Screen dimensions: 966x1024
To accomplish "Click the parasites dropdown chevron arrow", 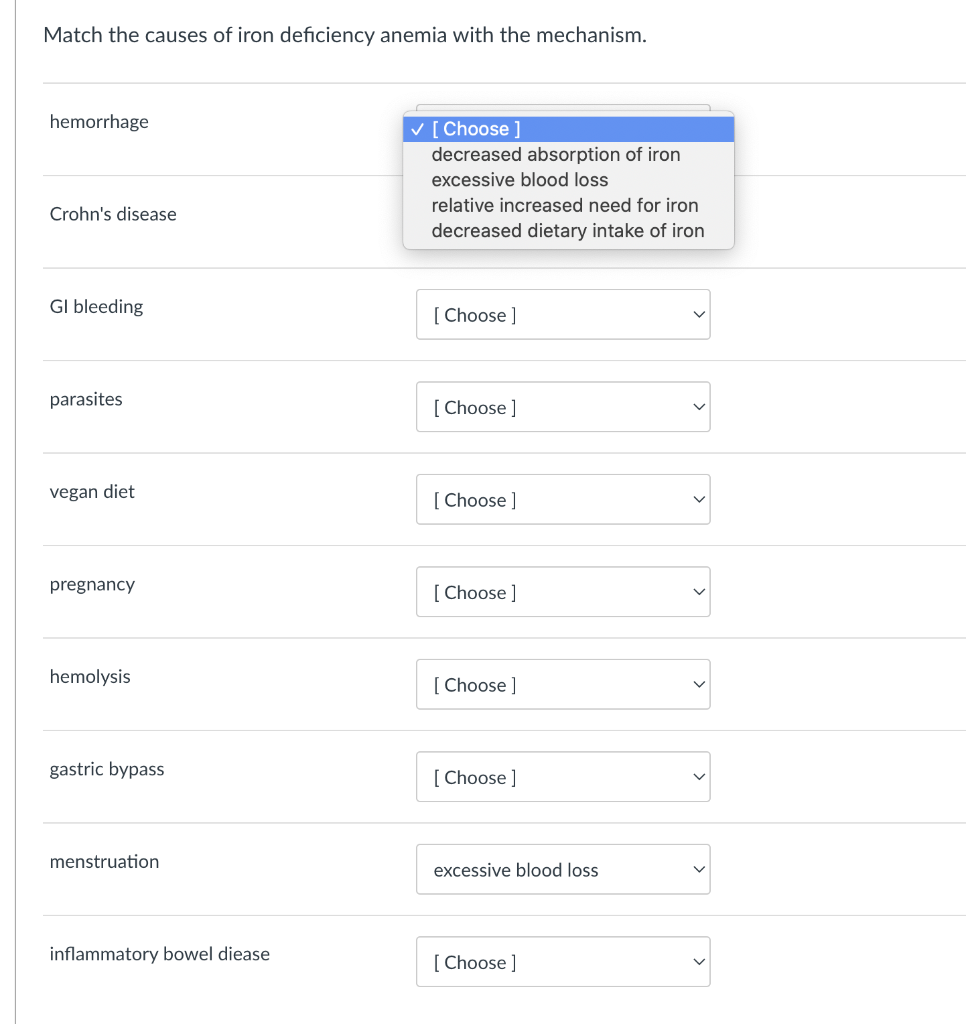I will click(697, 407).
